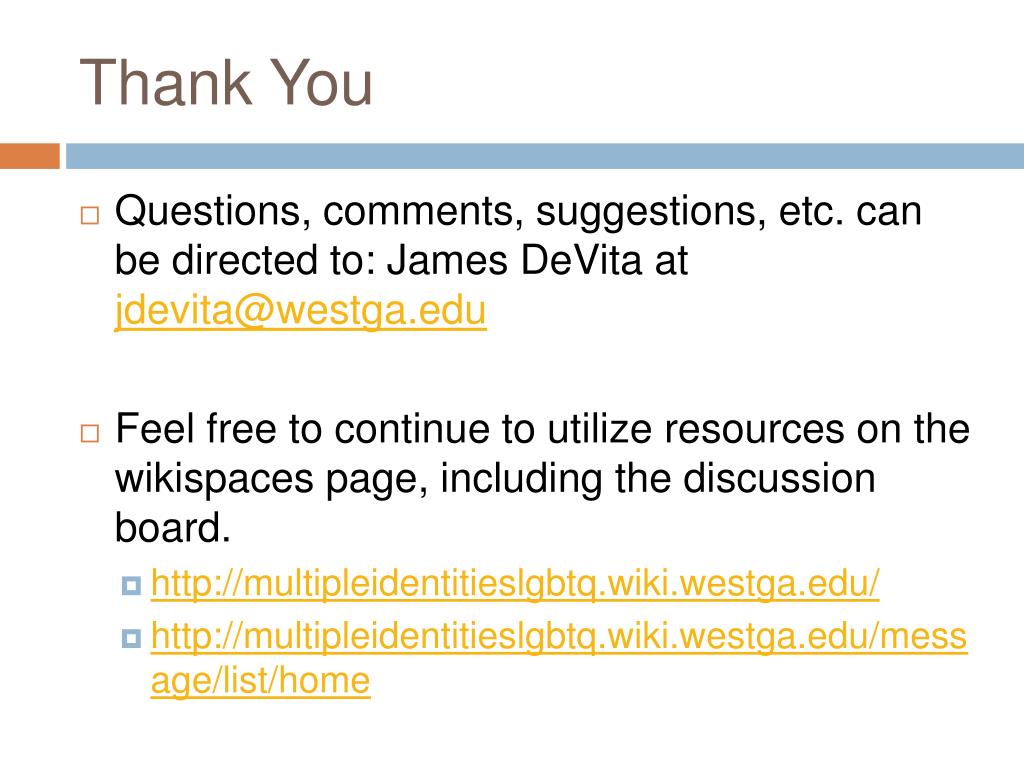
Task: Follow the wiki link ending in /mess
Action: click(x=558, y=637)
